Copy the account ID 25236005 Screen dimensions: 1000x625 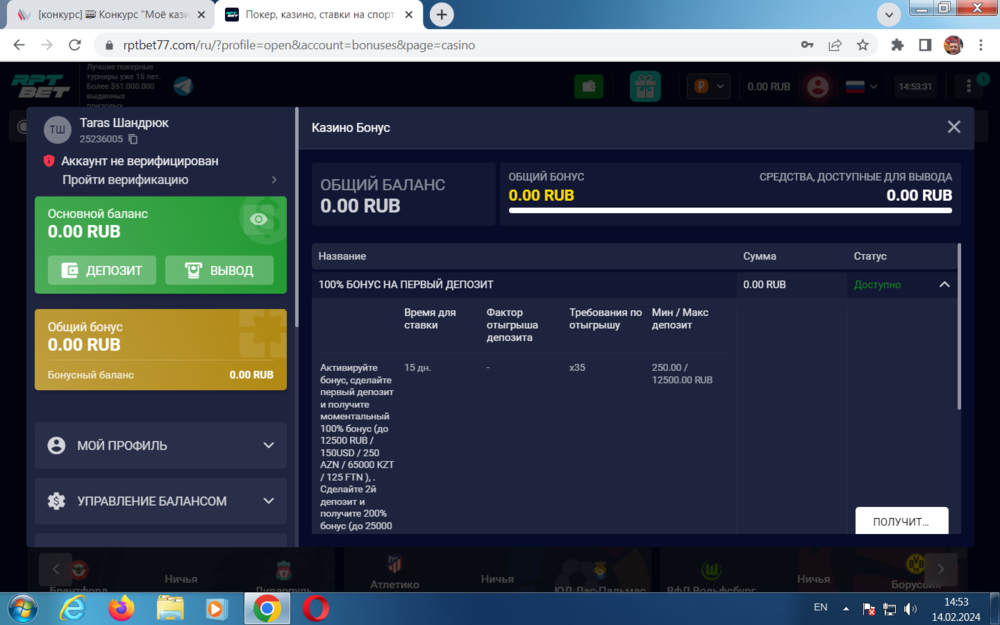pos(133,140)
